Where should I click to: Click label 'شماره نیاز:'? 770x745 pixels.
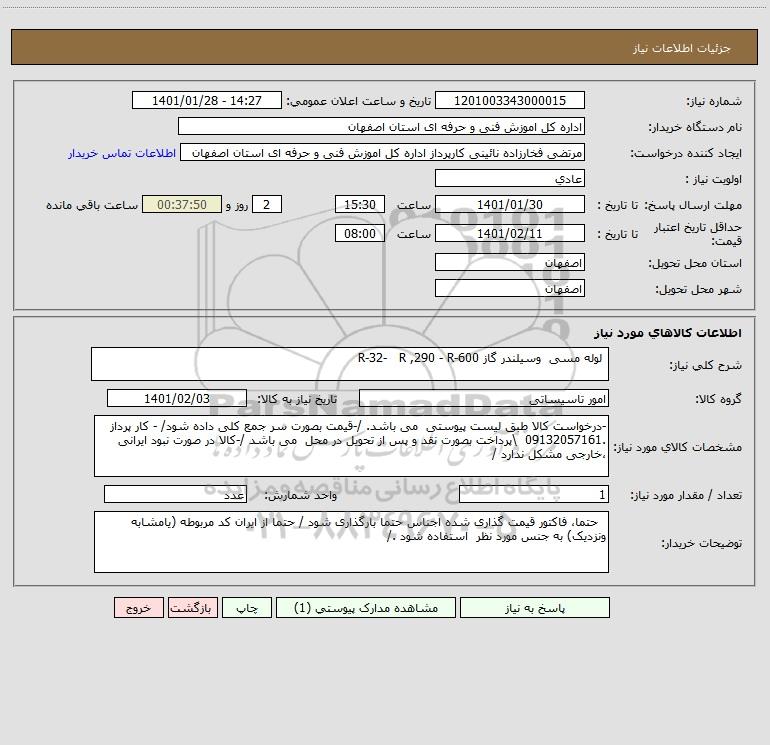(x=714, y=102)
